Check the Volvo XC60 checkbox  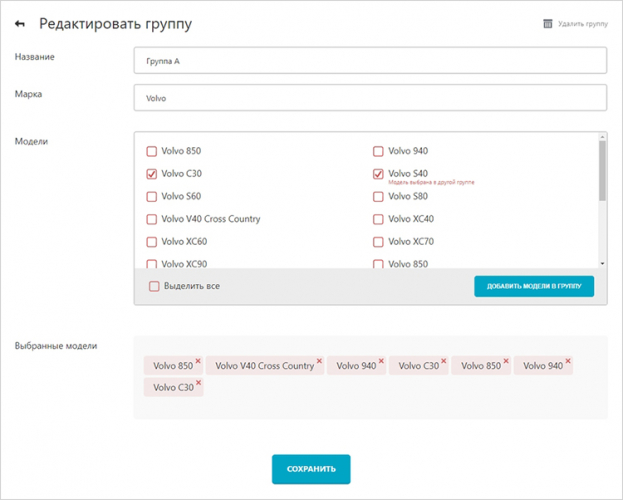click(152, 242)
